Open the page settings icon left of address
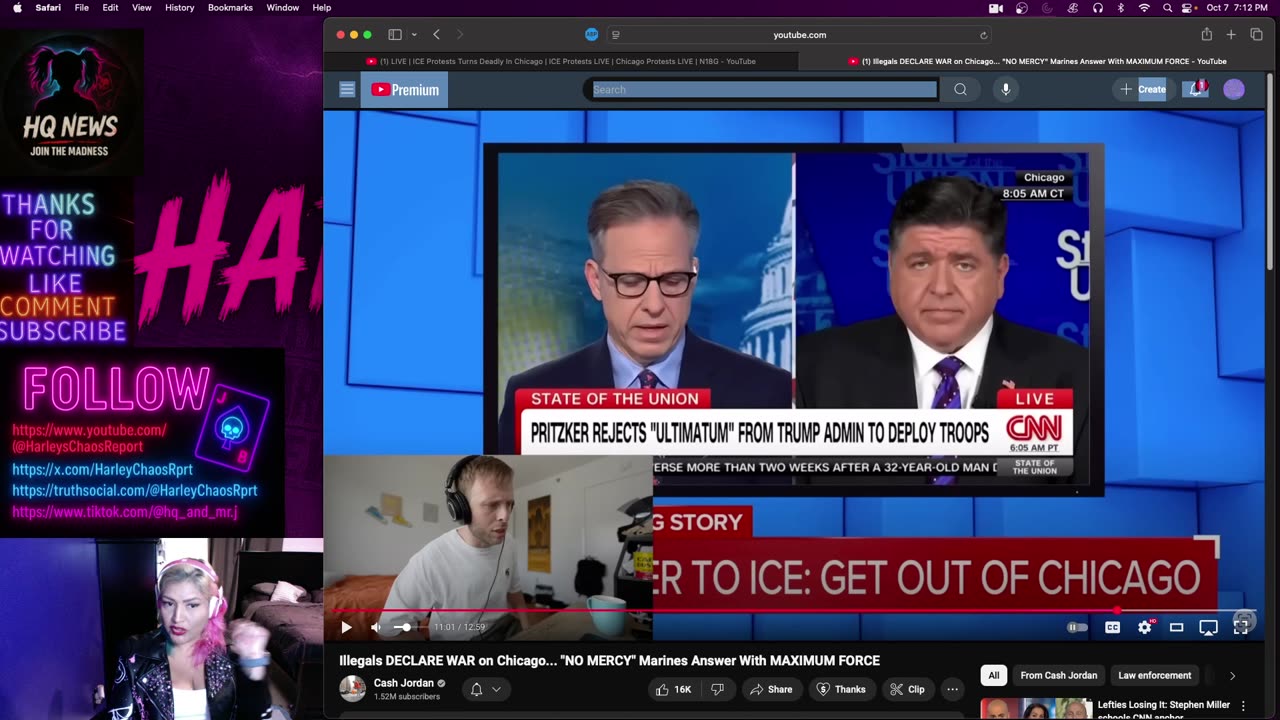Viewport: 1280px width, 720px height. [616, 35]
